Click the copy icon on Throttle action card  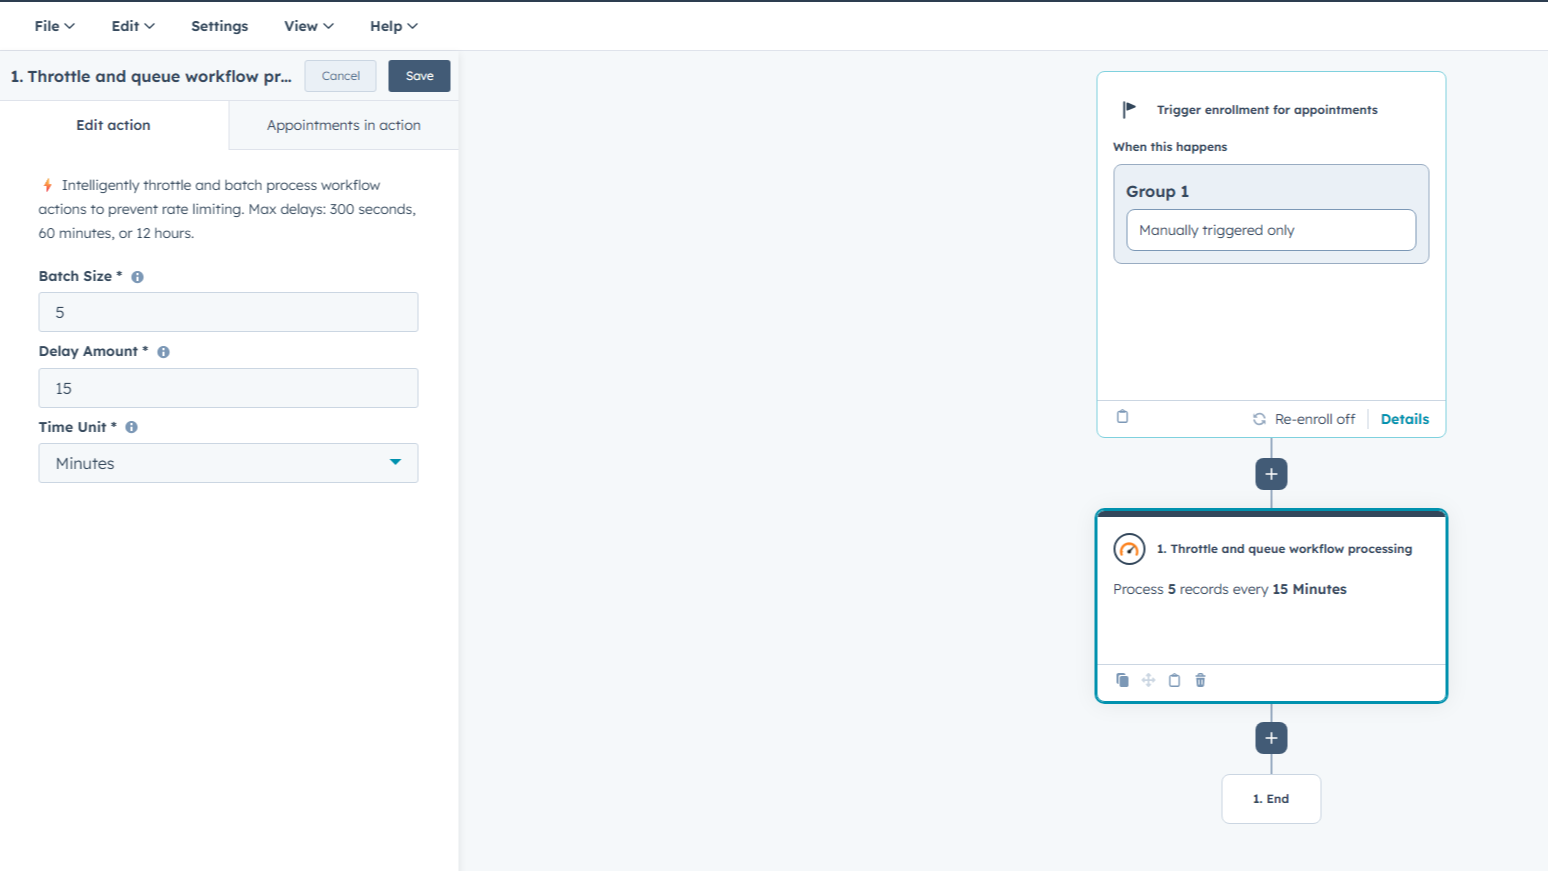coord(1122,680)
